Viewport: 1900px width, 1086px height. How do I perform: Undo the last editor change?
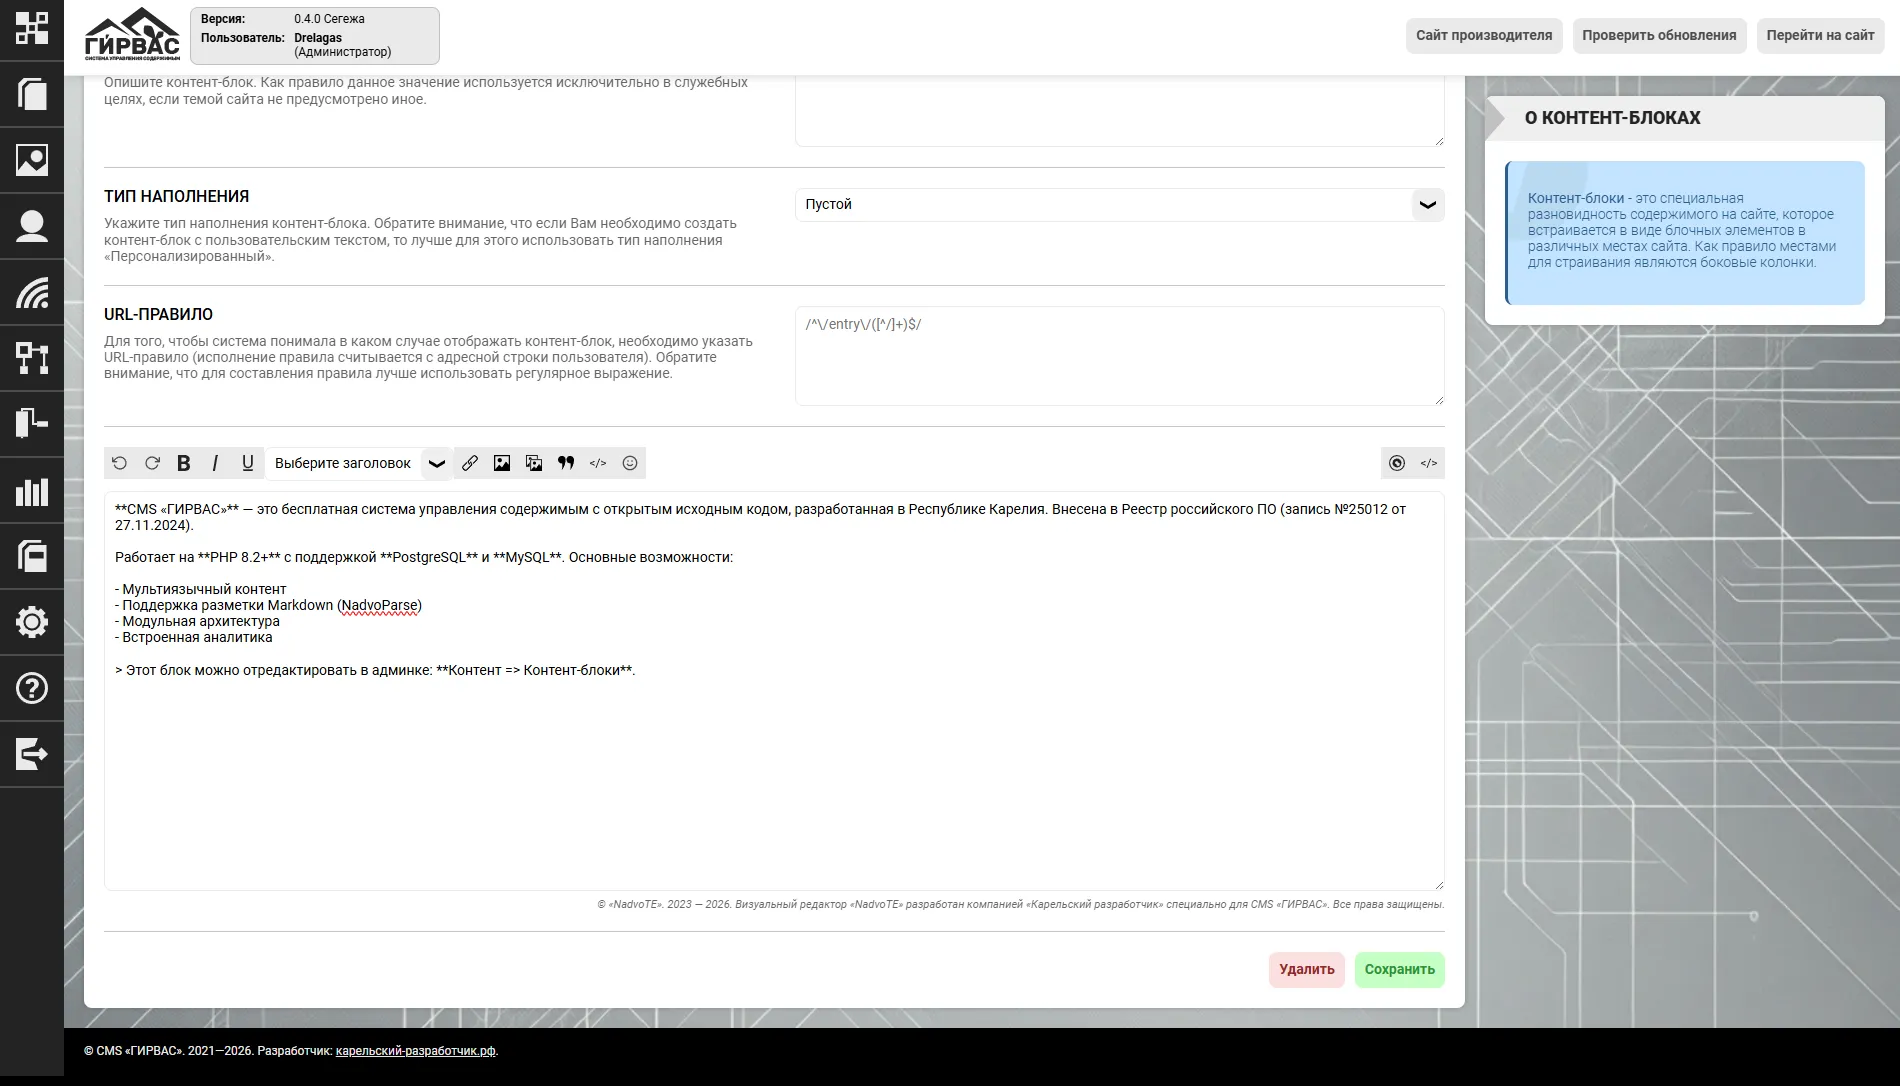[x=120, y=463]
